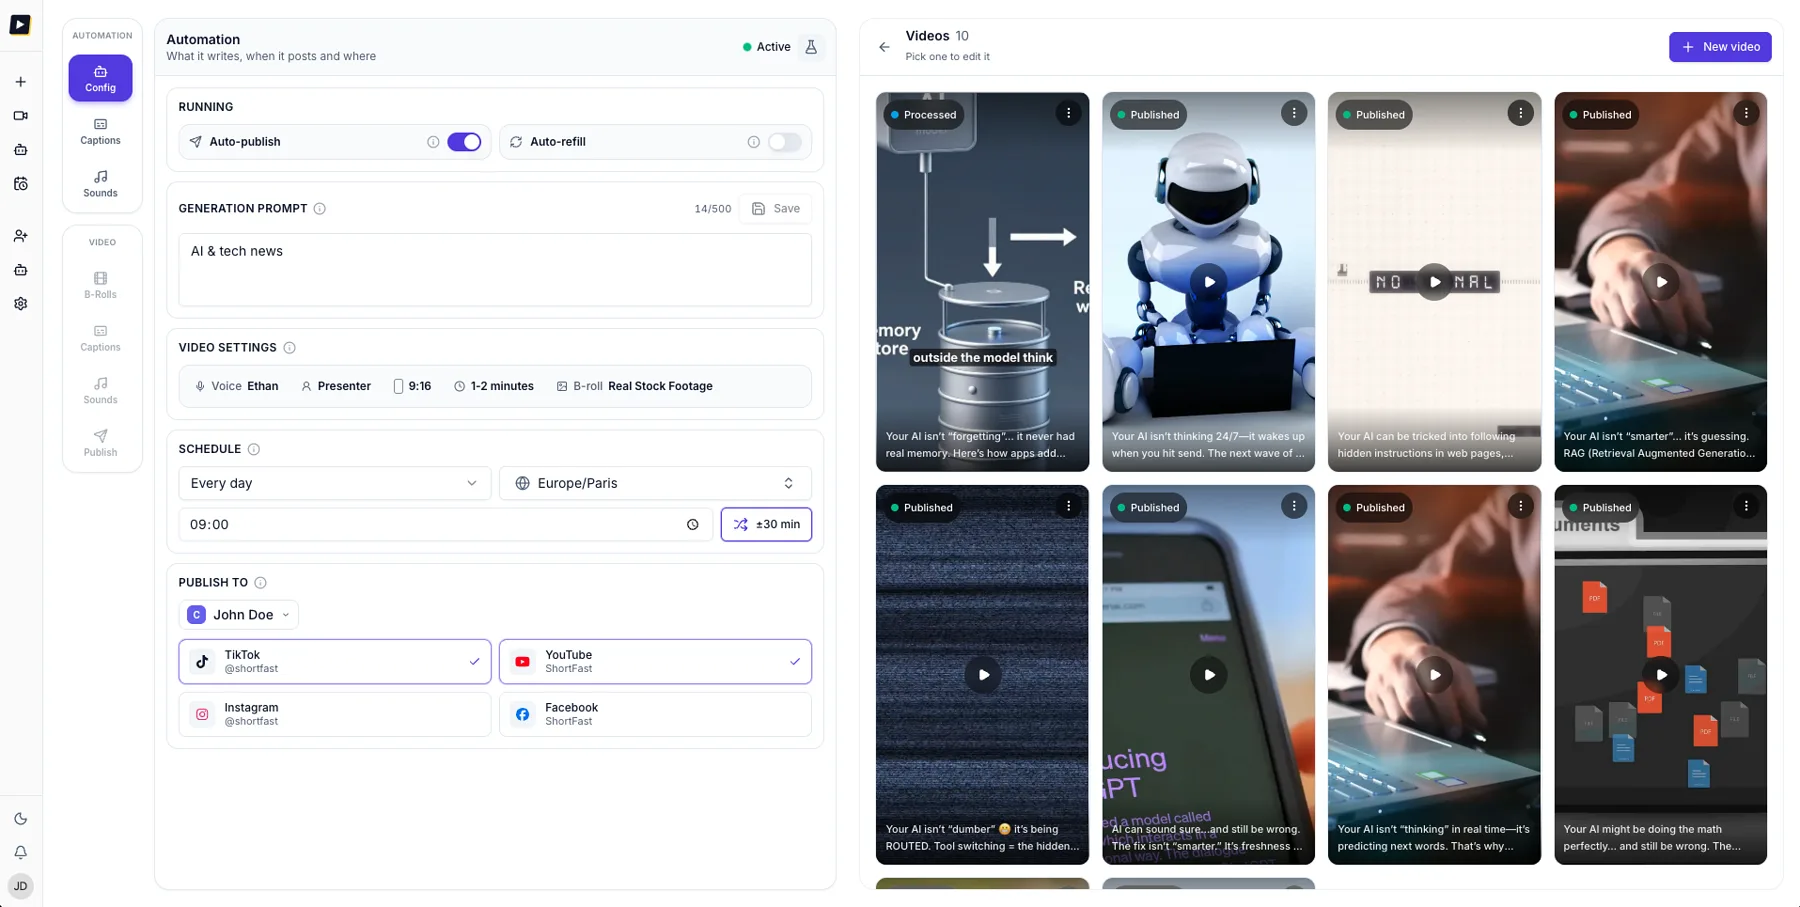
Task: Open the people/team icon in left rail
Action: tap(20, 236)
